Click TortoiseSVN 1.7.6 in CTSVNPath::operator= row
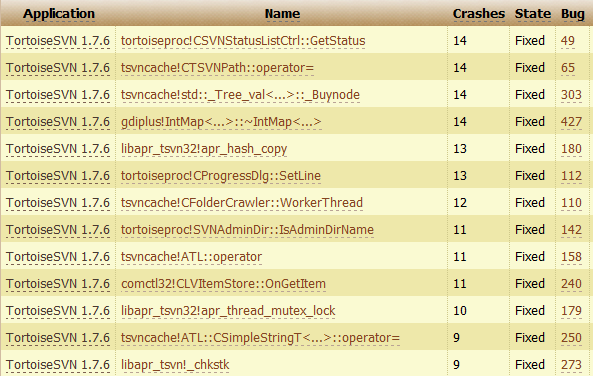593x376 pixels. pos(58,68)
